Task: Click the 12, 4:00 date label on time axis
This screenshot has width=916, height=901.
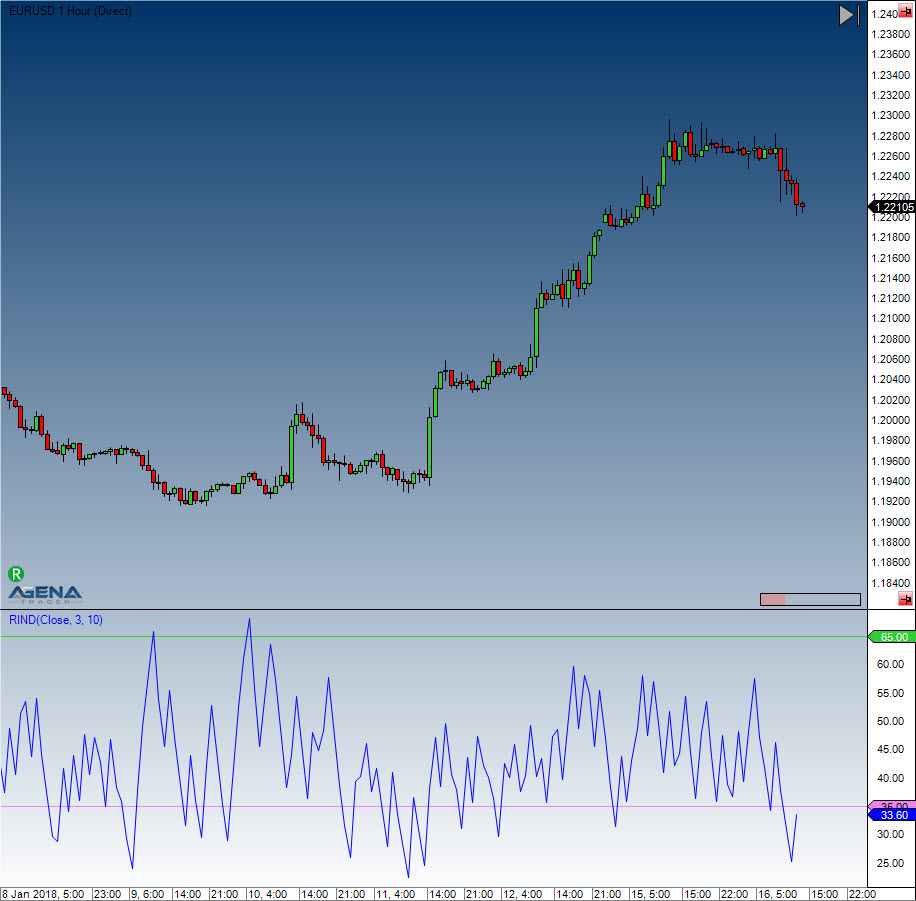Action: tap(523, 893)
